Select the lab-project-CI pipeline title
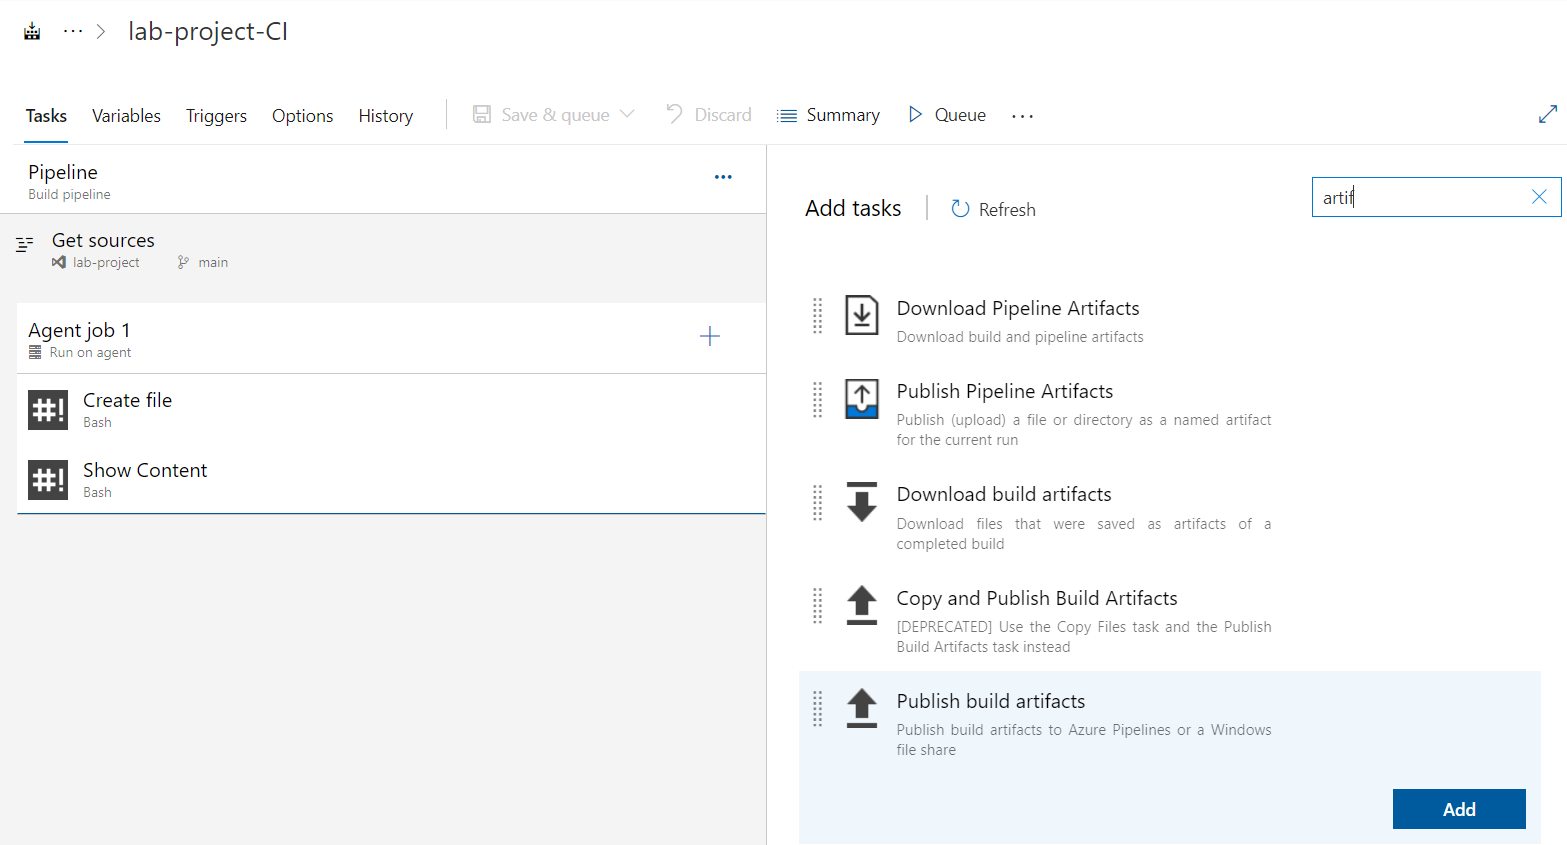 (x=208, y=31)
